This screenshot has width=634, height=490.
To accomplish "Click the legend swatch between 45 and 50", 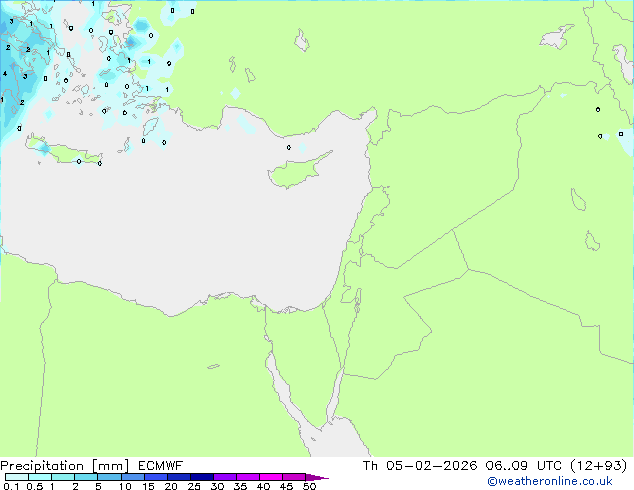I will [294, 477].
